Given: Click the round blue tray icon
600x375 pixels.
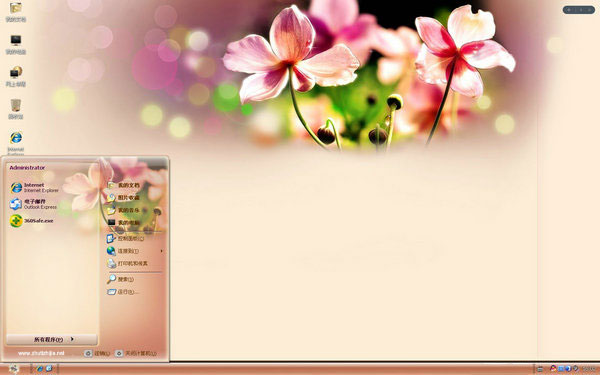Looking at the screenshot, I should click(x=568, y=368).
